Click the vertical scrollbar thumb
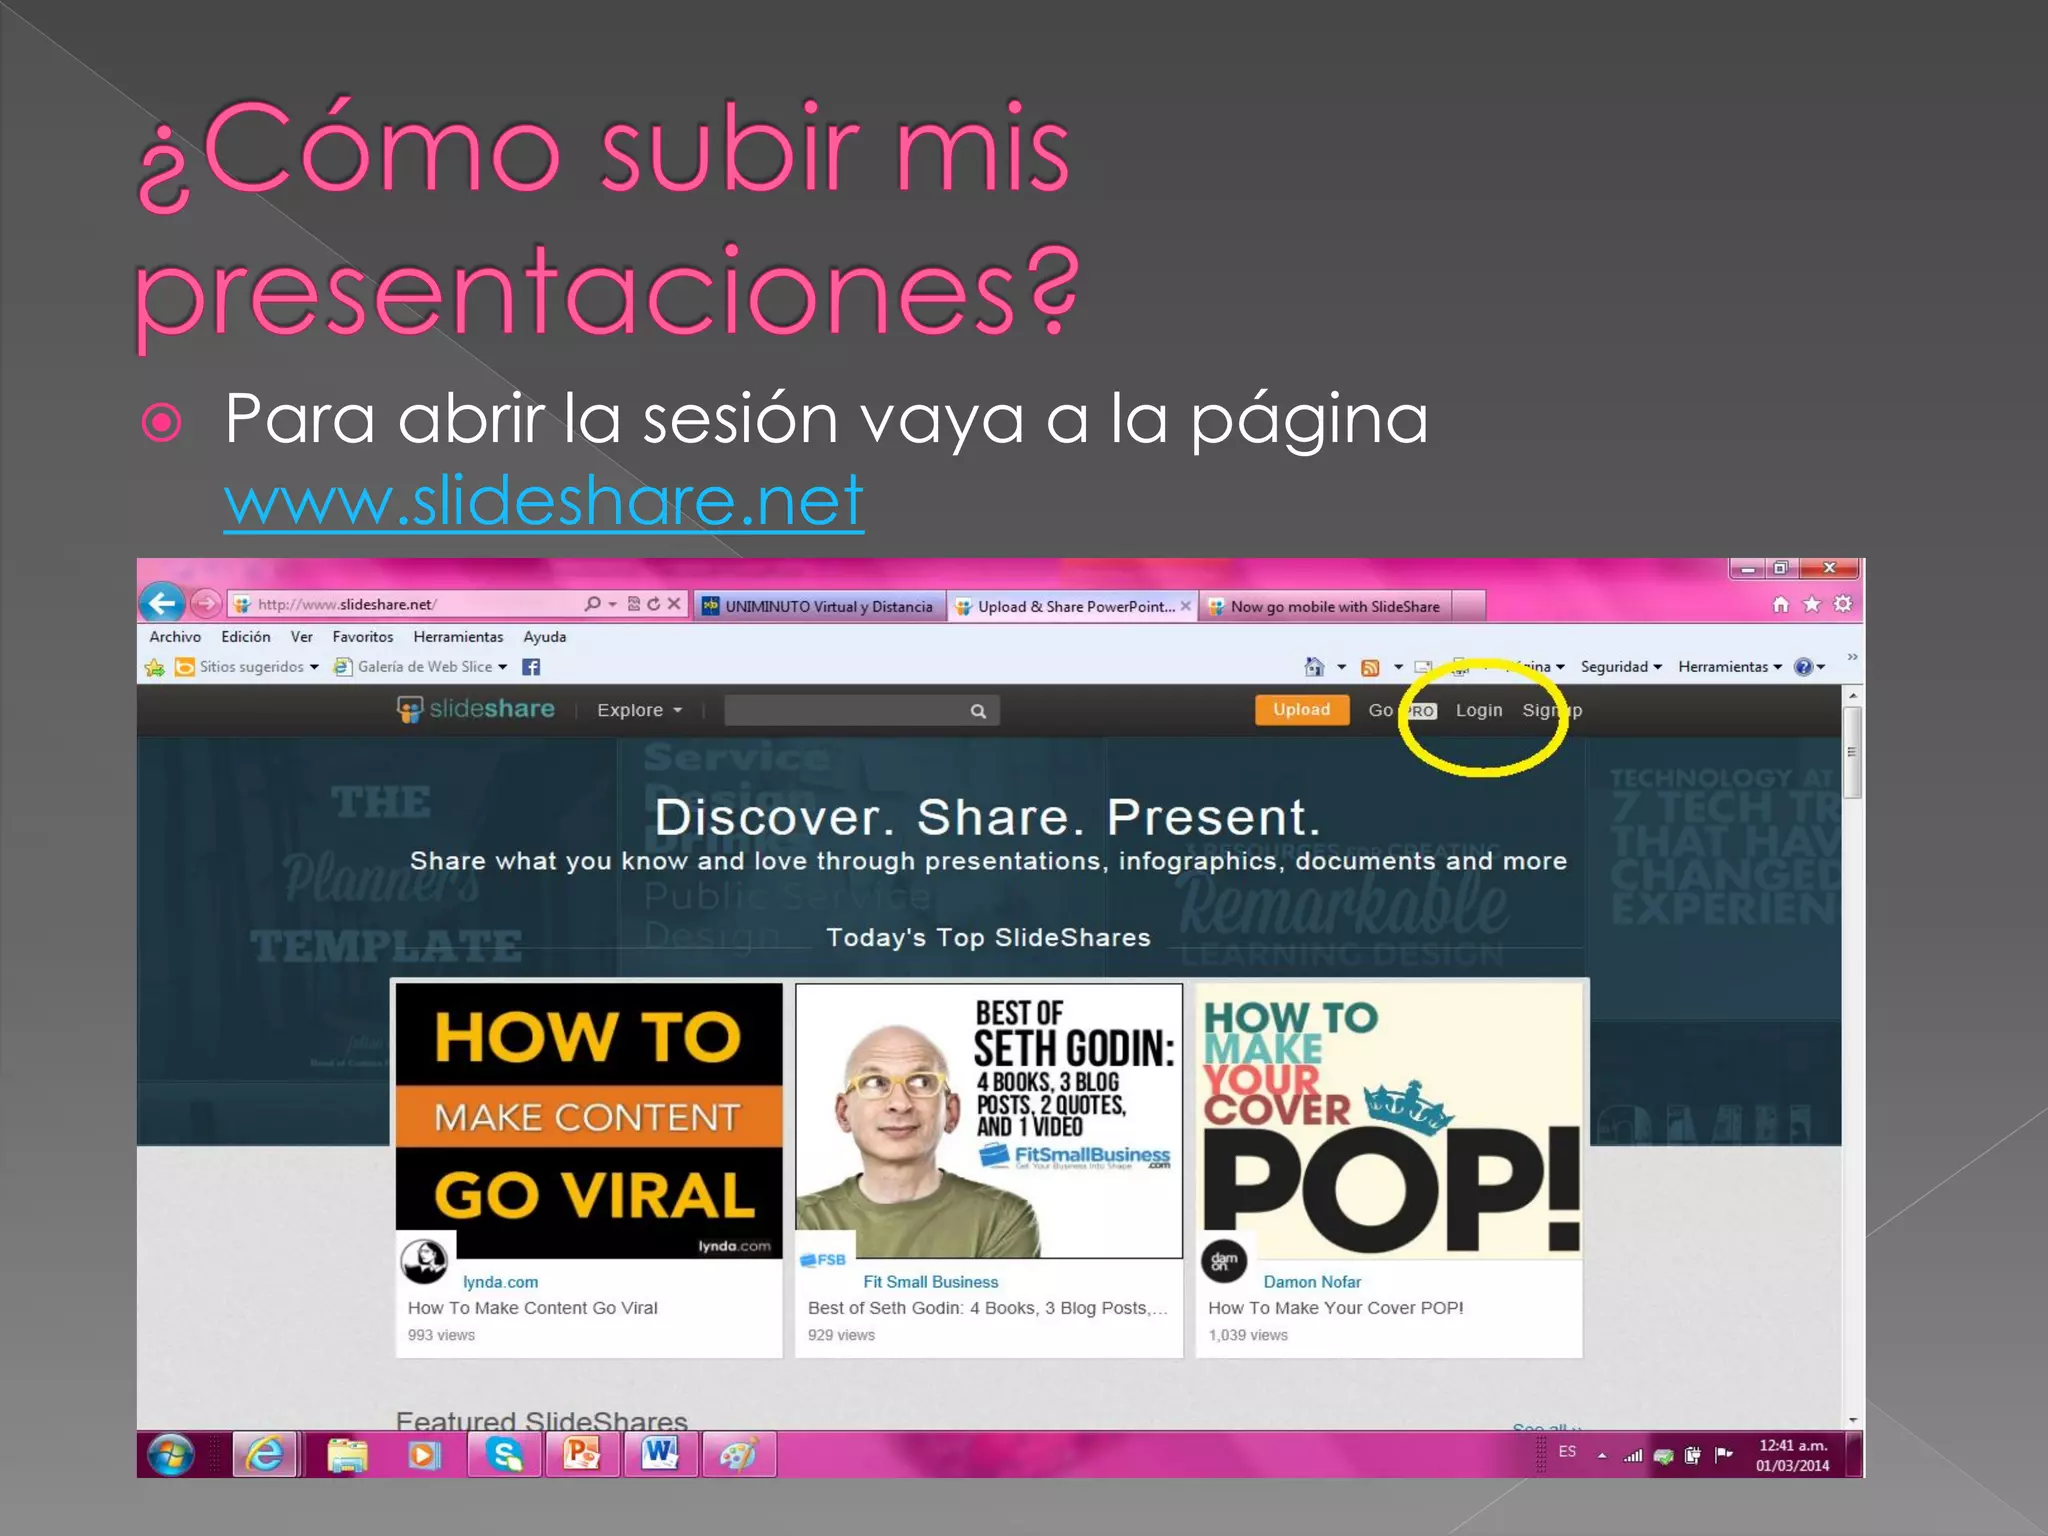This screenshot has height=1536, width=2048. (x=1852, y=752)
